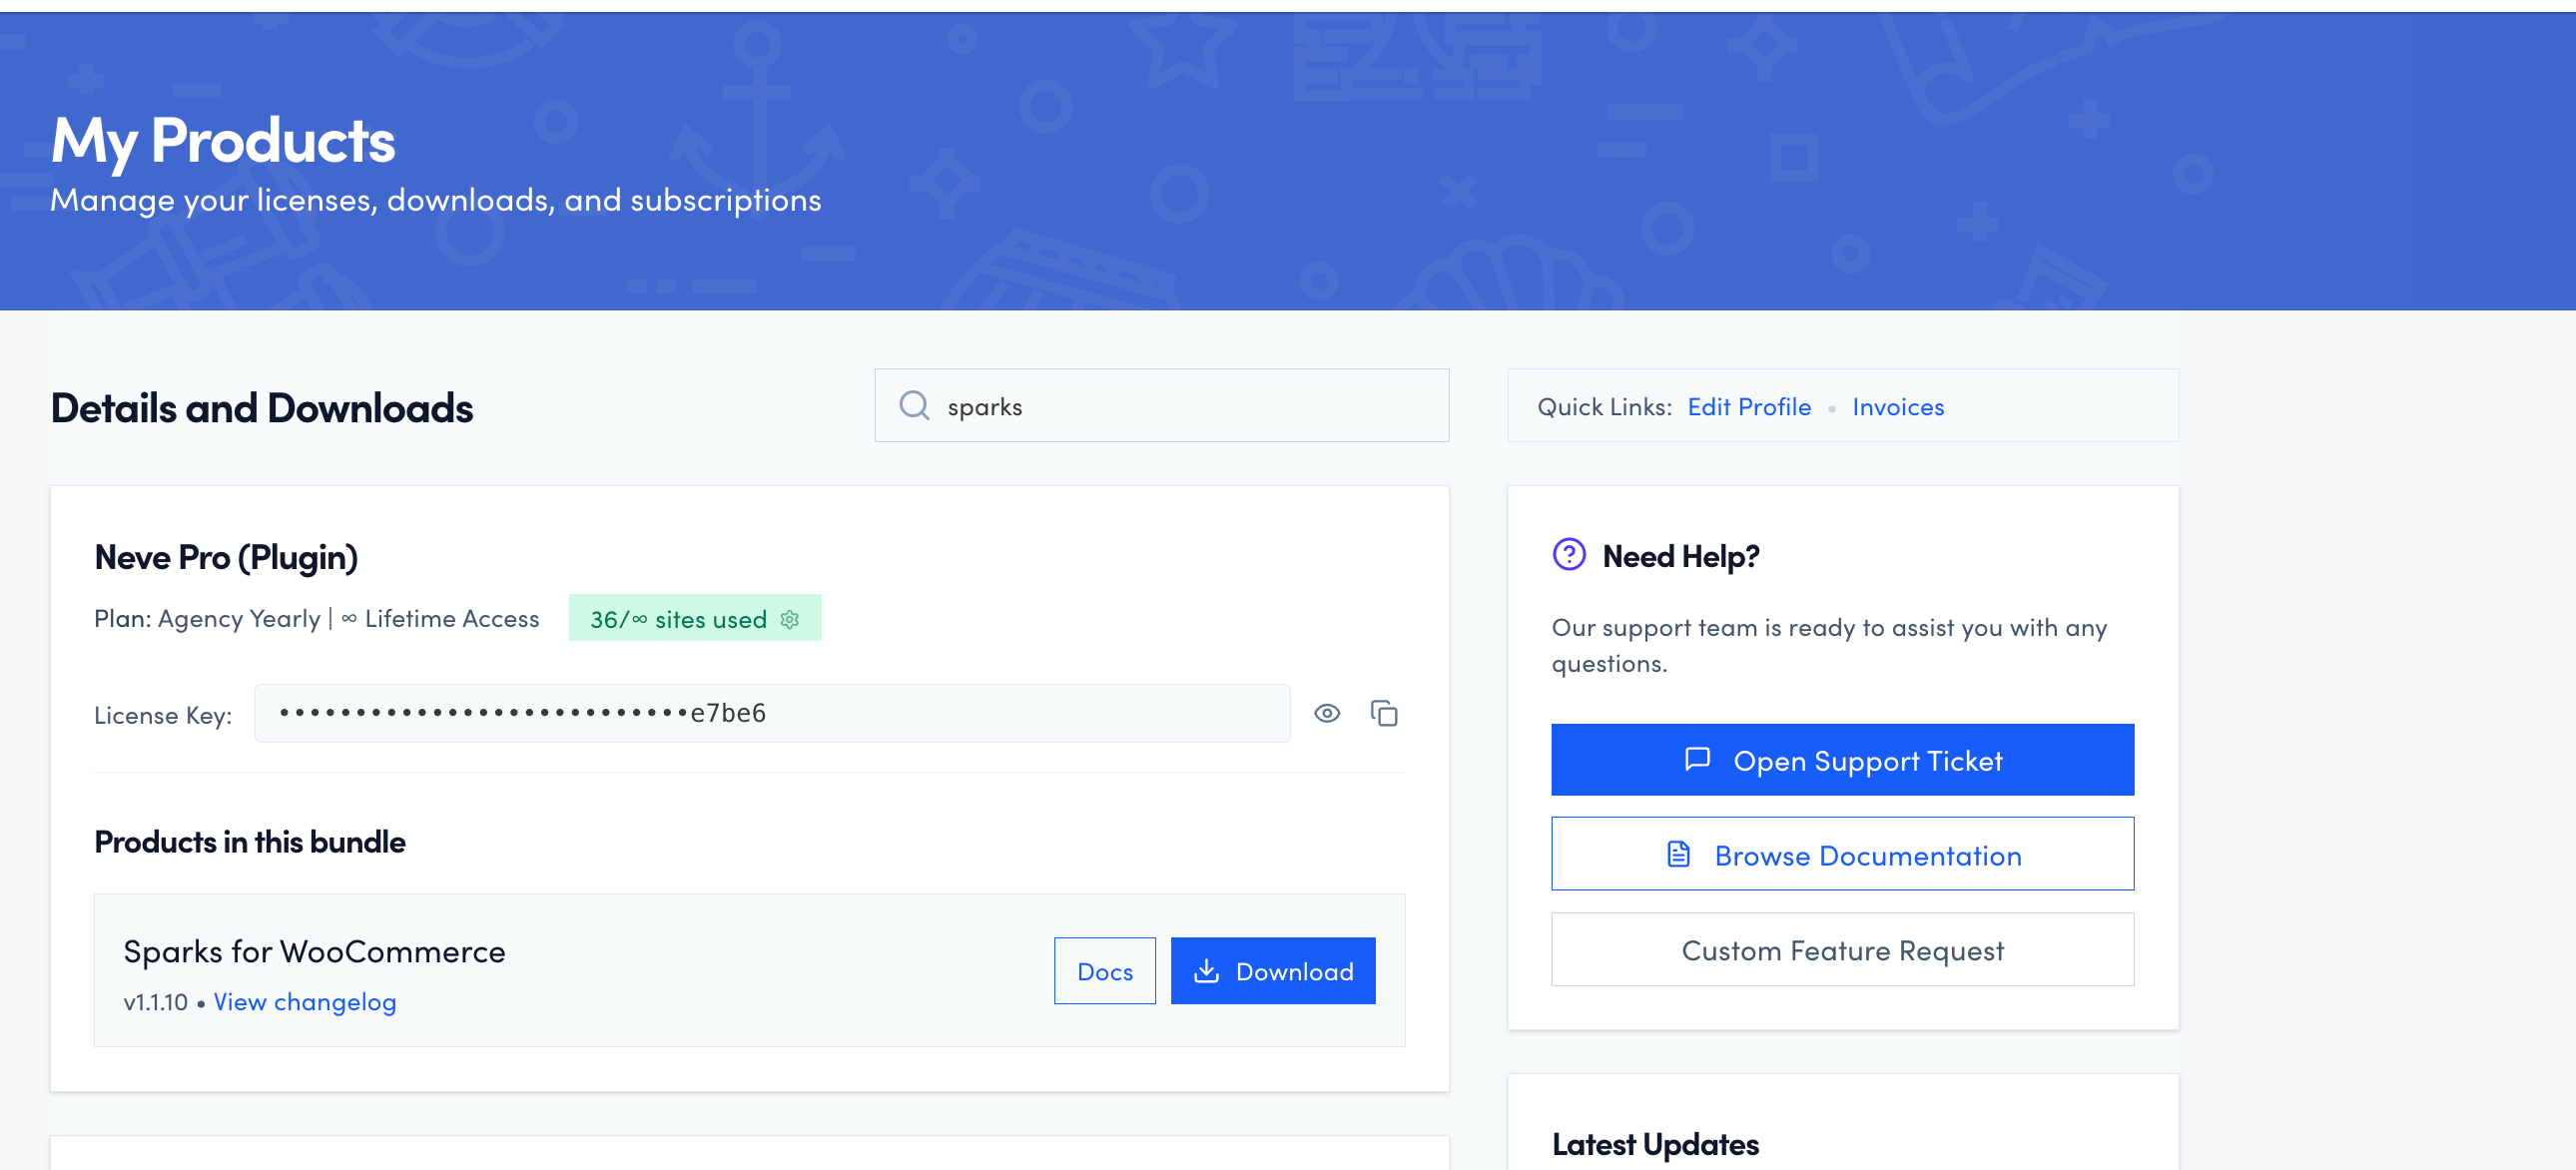Click the sparks search input field
This screenshot has width=2576, height=1170.
(x=1161, y=406)
